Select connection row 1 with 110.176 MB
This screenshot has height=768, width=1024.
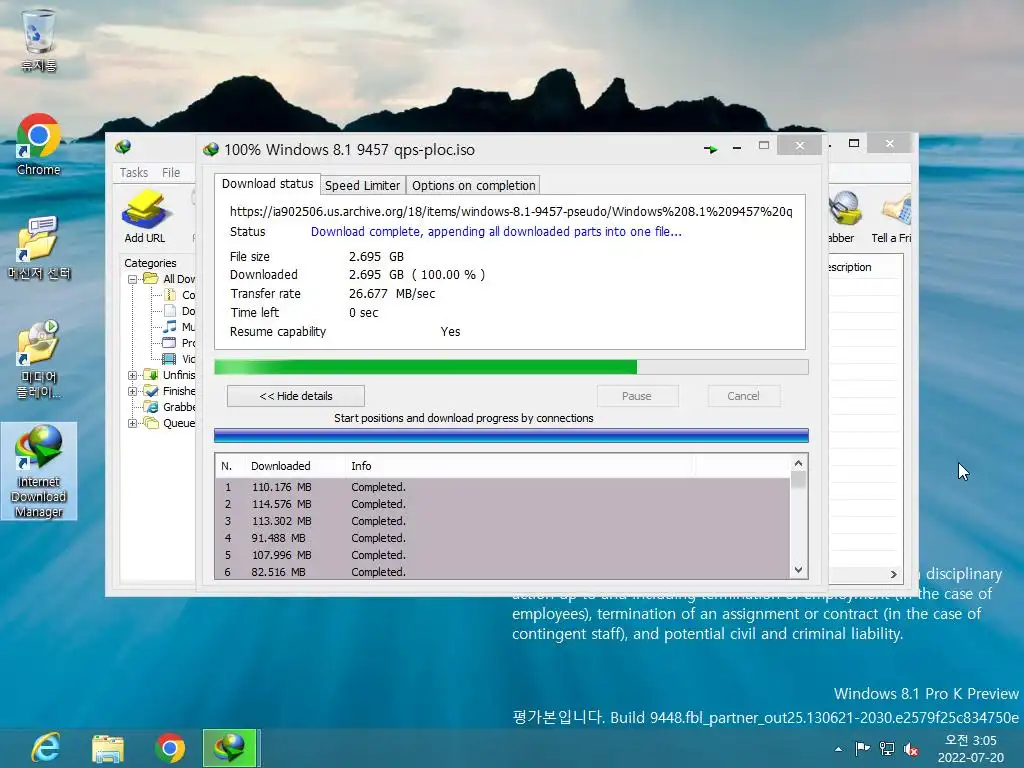[502, 487]
